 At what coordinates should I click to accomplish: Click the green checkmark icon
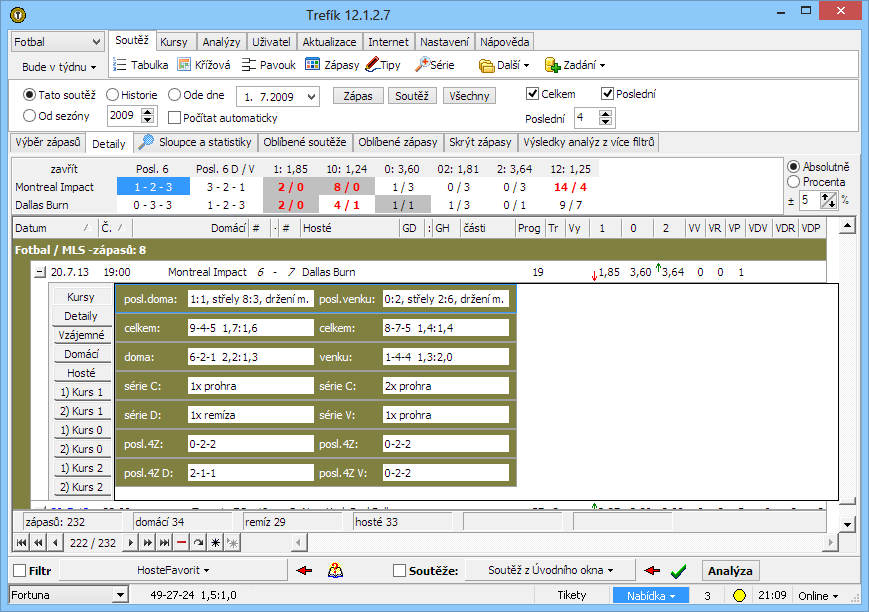tap(678, 571)
